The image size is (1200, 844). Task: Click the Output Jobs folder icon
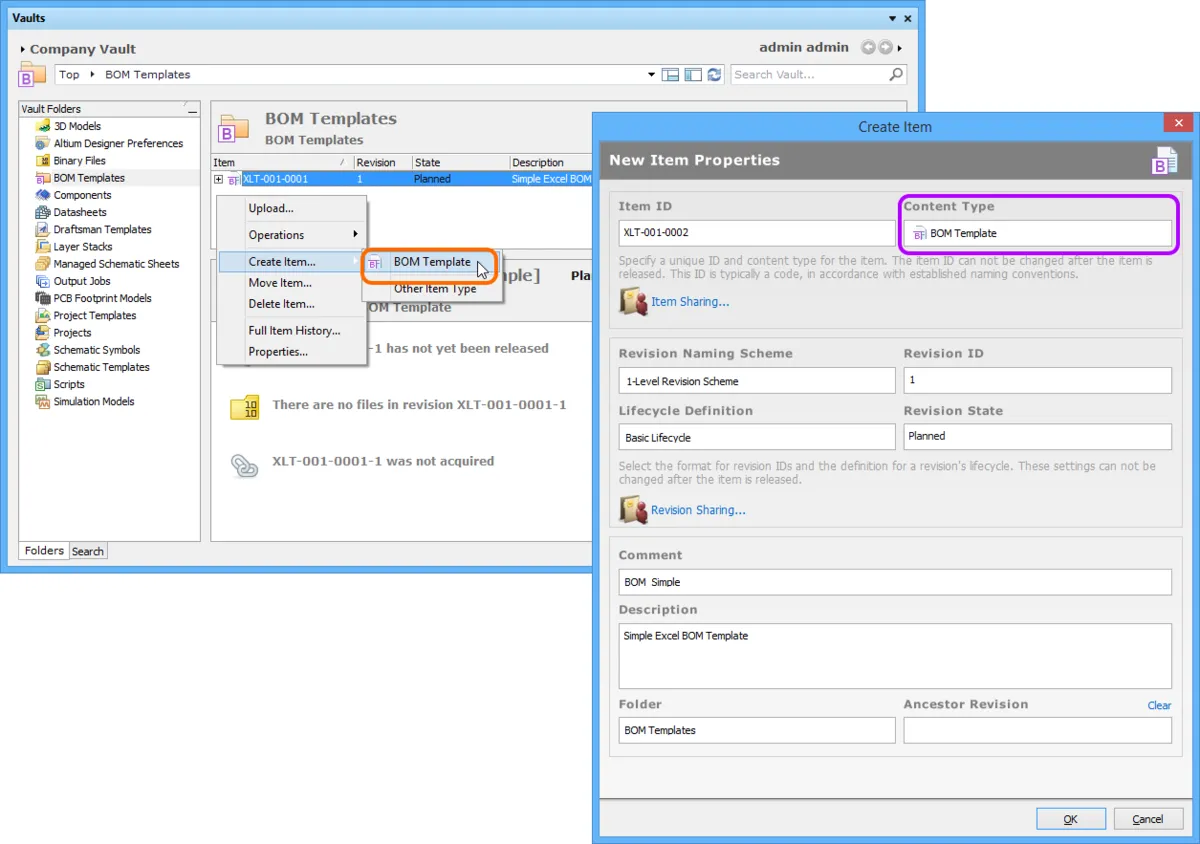pos(43,281)
